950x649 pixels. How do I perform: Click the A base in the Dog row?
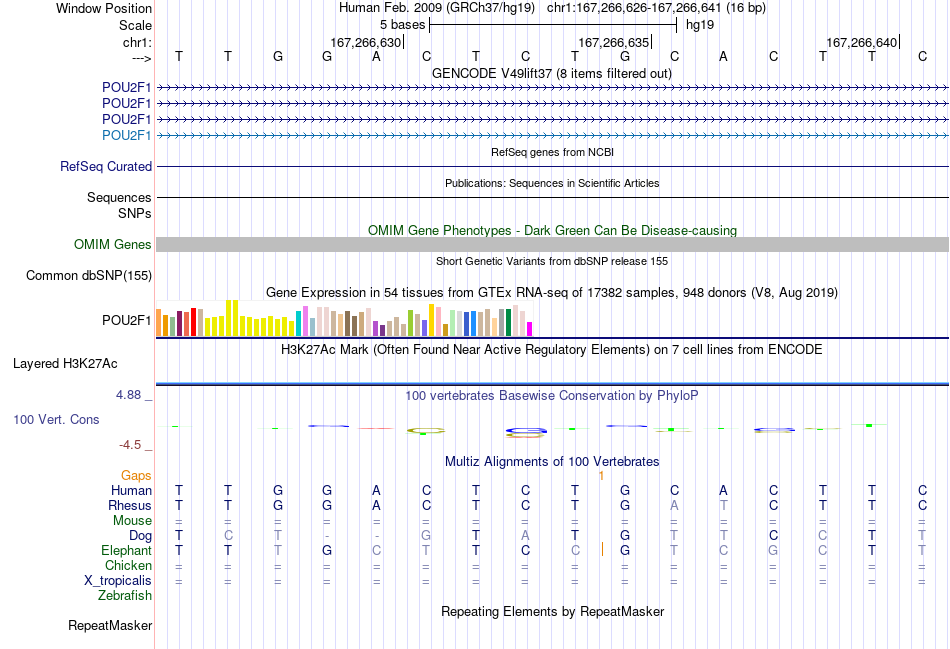[525, 535]
